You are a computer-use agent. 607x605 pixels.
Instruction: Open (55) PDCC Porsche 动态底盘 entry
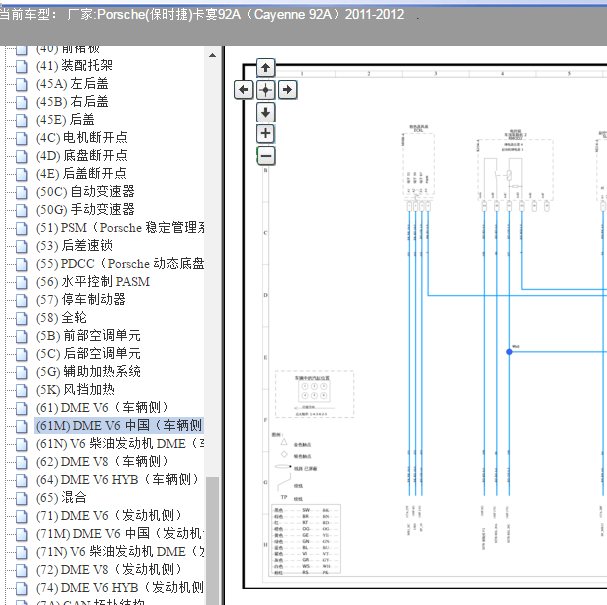pyautogui.click(x=120, y=264)
